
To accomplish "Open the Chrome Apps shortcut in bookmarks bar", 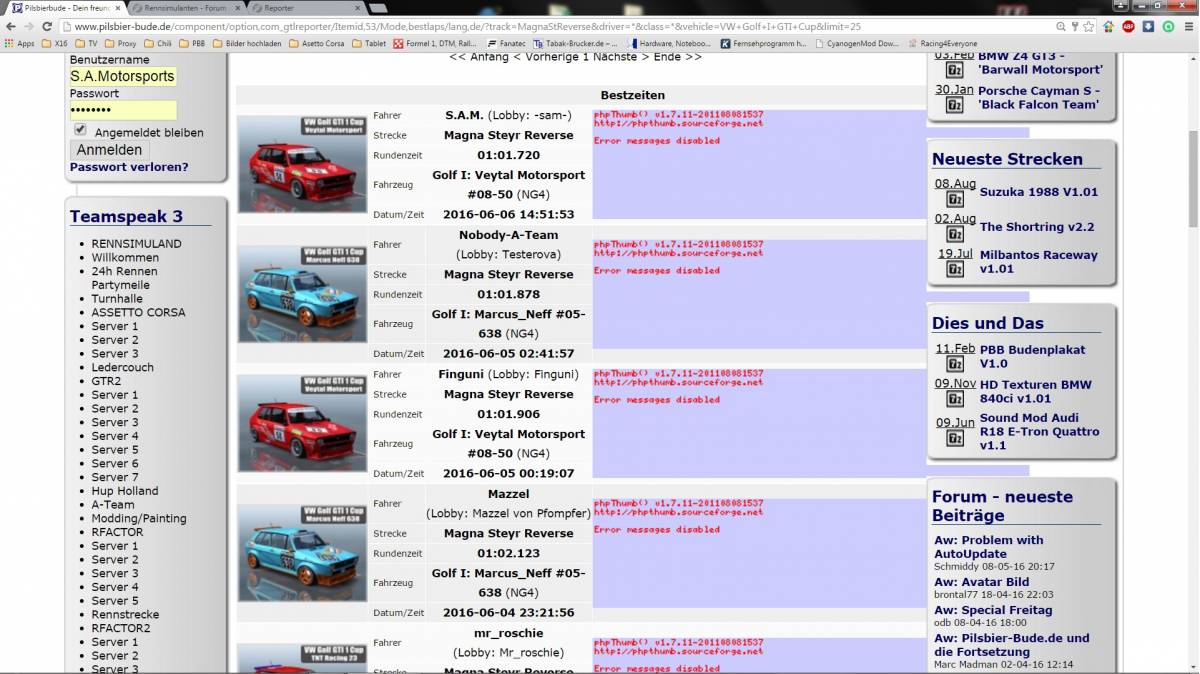I will tap(19, 44).
